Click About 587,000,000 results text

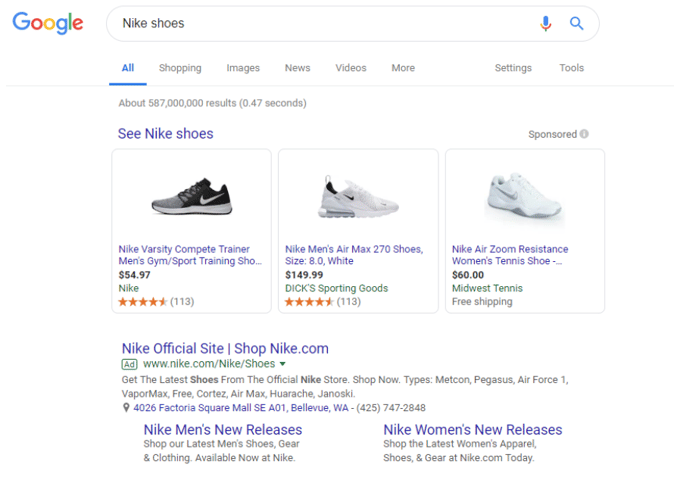212,103
